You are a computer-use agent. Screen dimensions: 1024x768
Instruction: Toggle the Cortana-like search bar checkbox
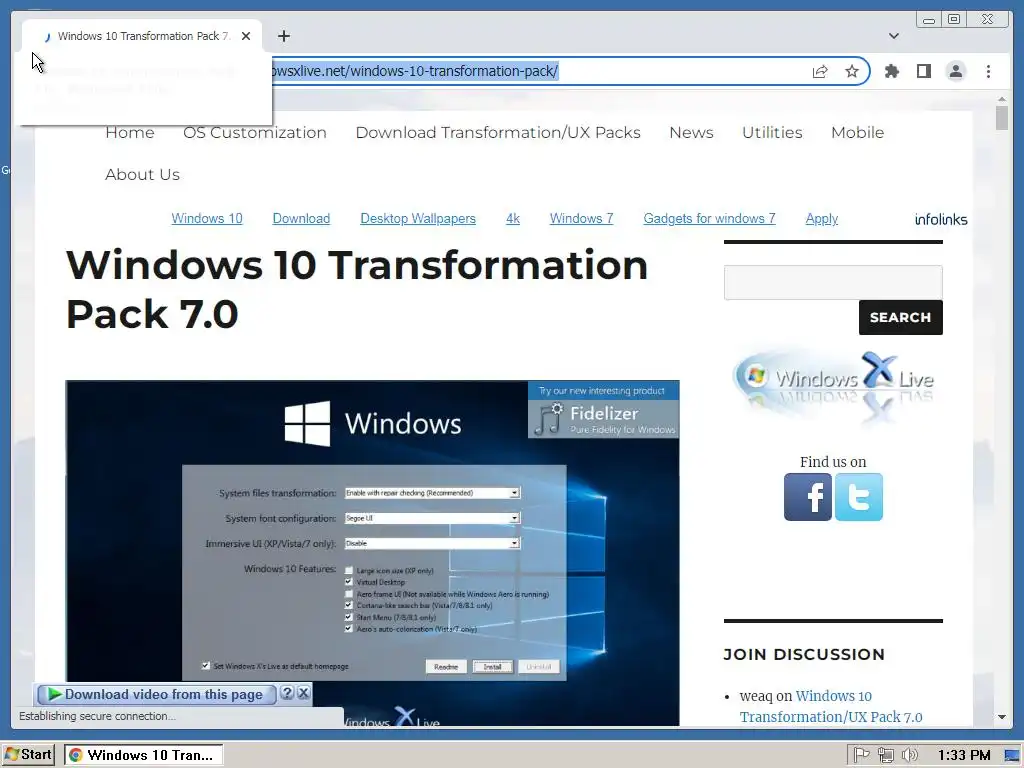349,605
